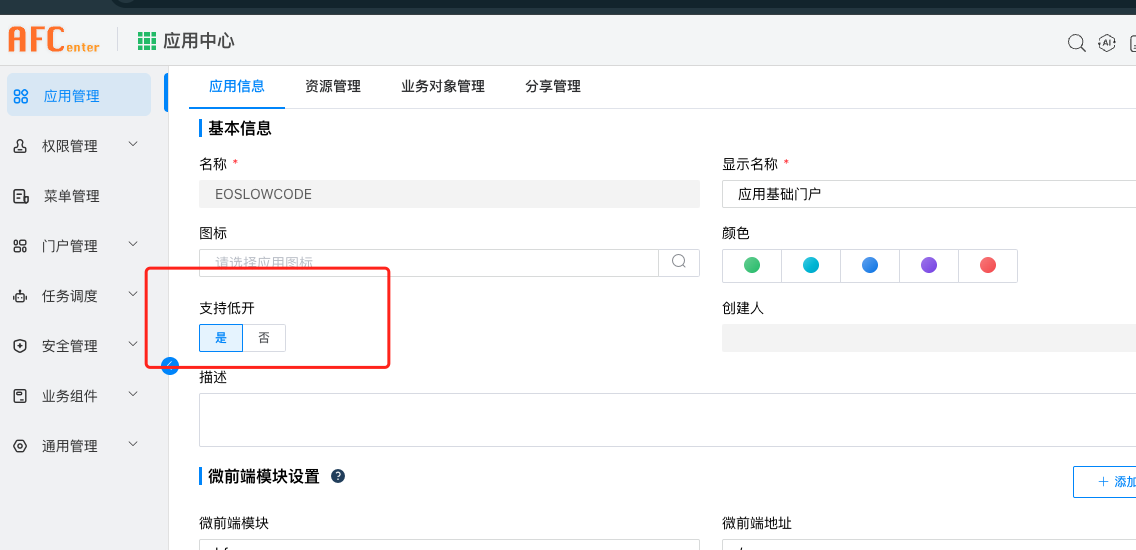Select 是 for 支持低开
1136x550 pixels.
(221, 338)
